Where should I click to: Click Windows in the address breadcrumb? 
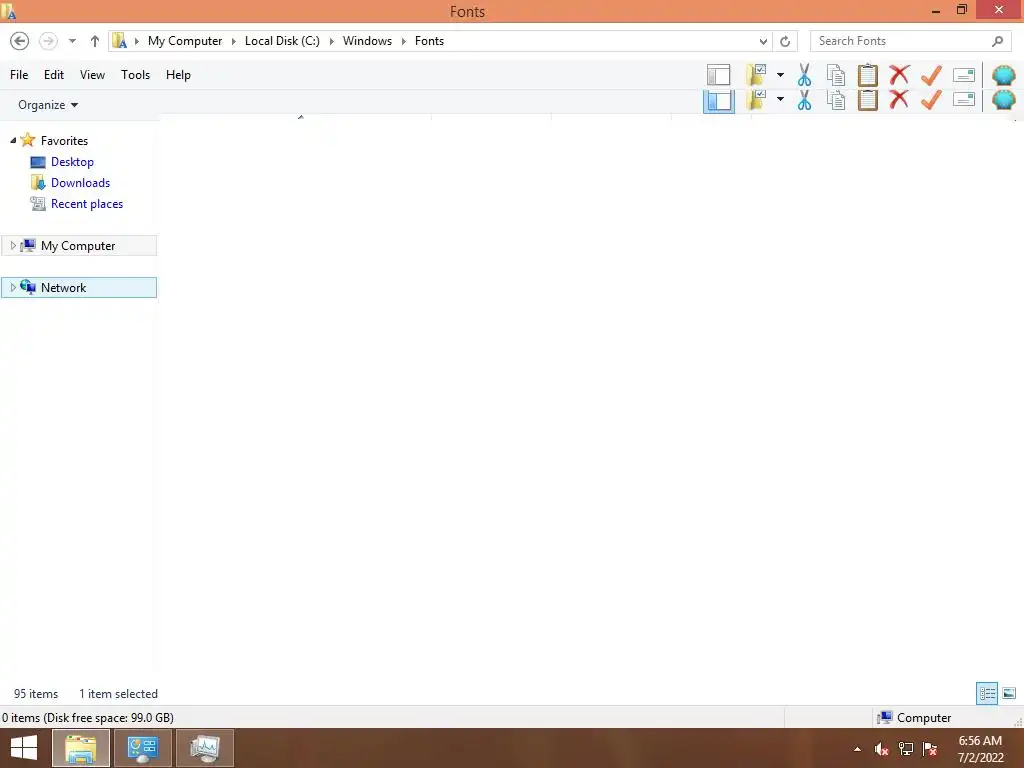tap(367, 41)
